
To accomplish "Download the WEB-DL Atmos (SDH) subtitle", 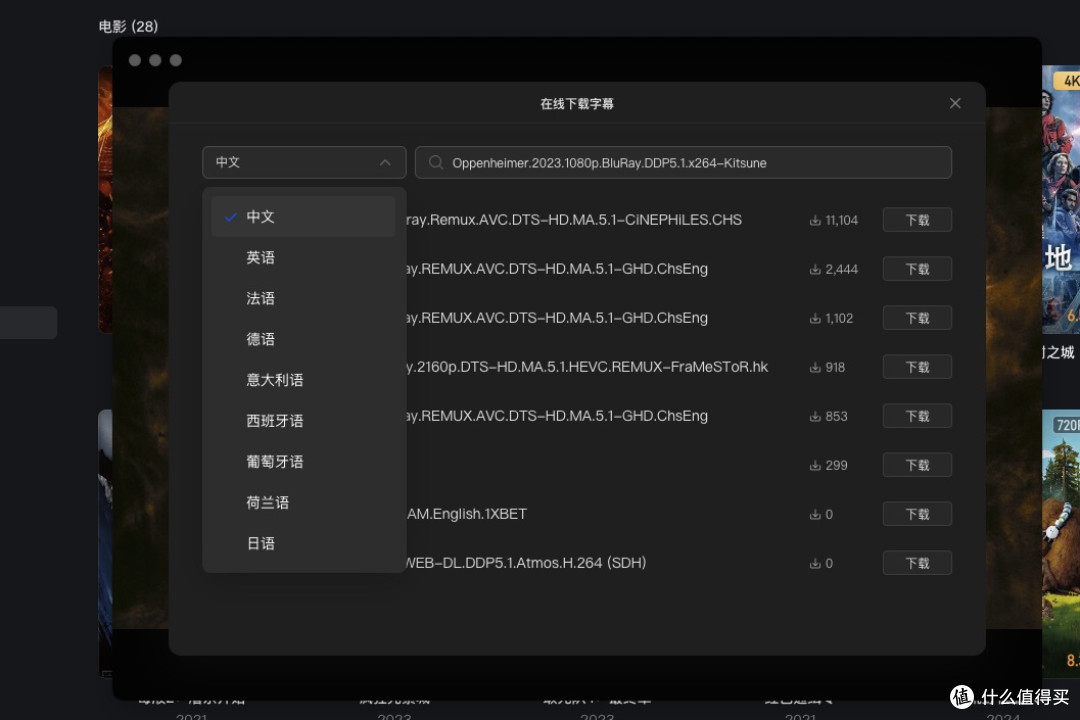I will point(917,563).
